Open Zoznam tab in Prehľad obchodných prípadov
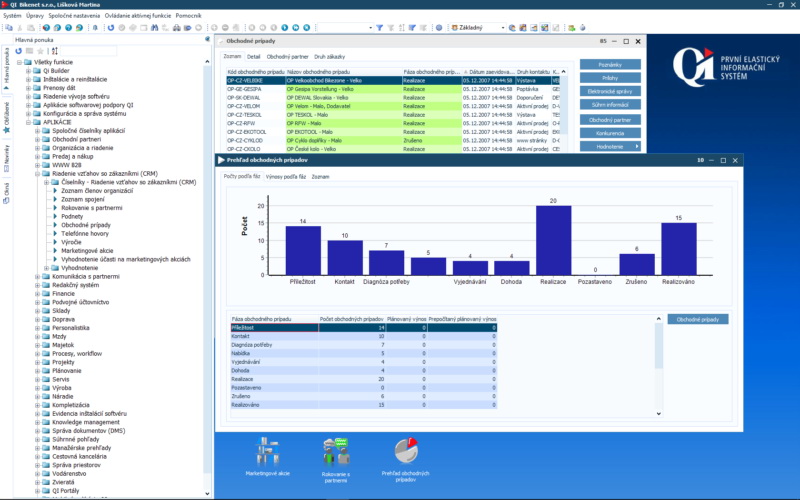This screenshot has width=800, height=500. tap(320, 177)
